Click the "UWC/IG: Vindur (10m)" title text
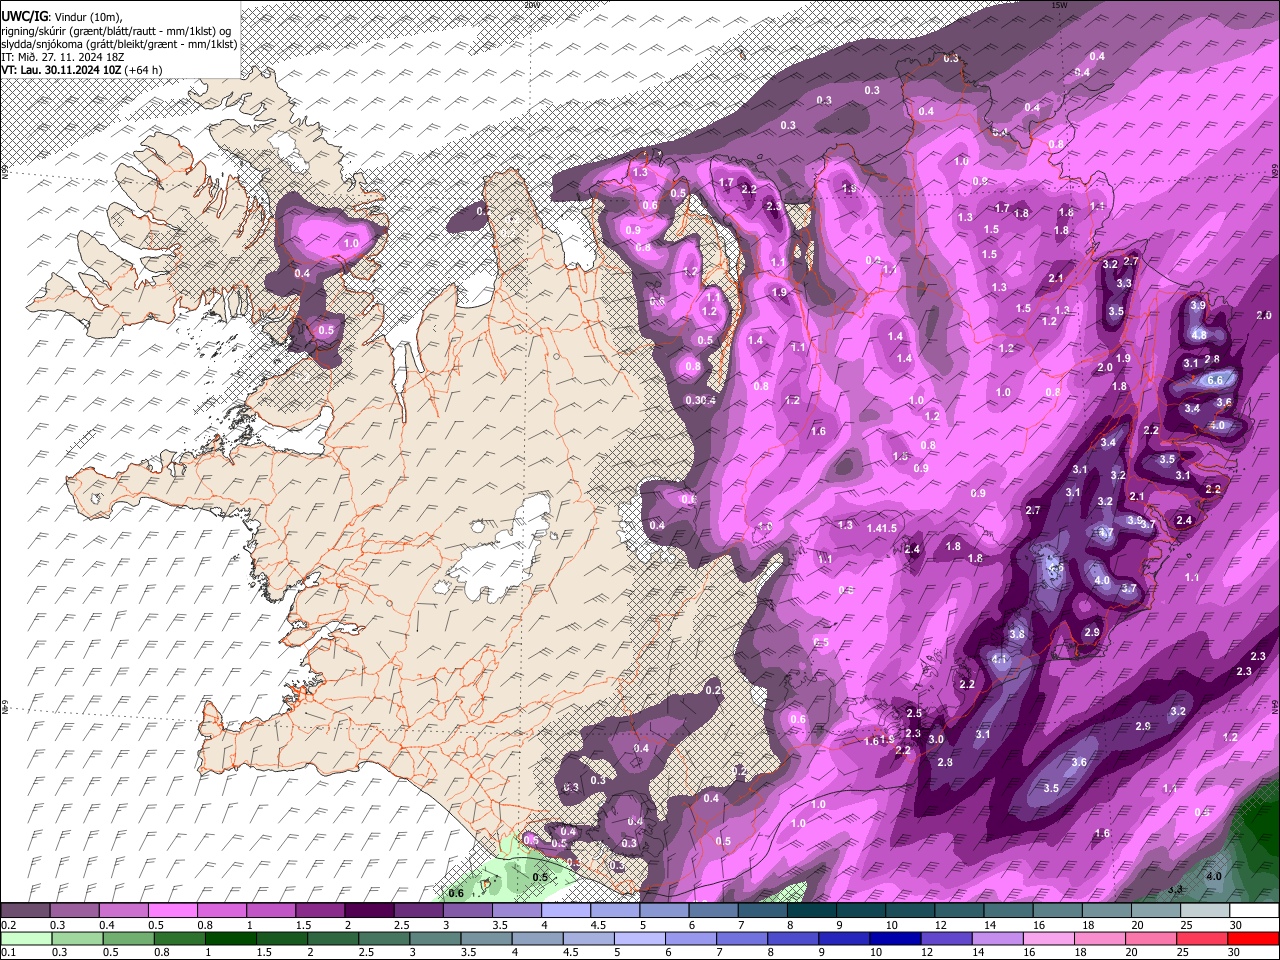This screenshot has width=1280, height=960. pos(61,16)
